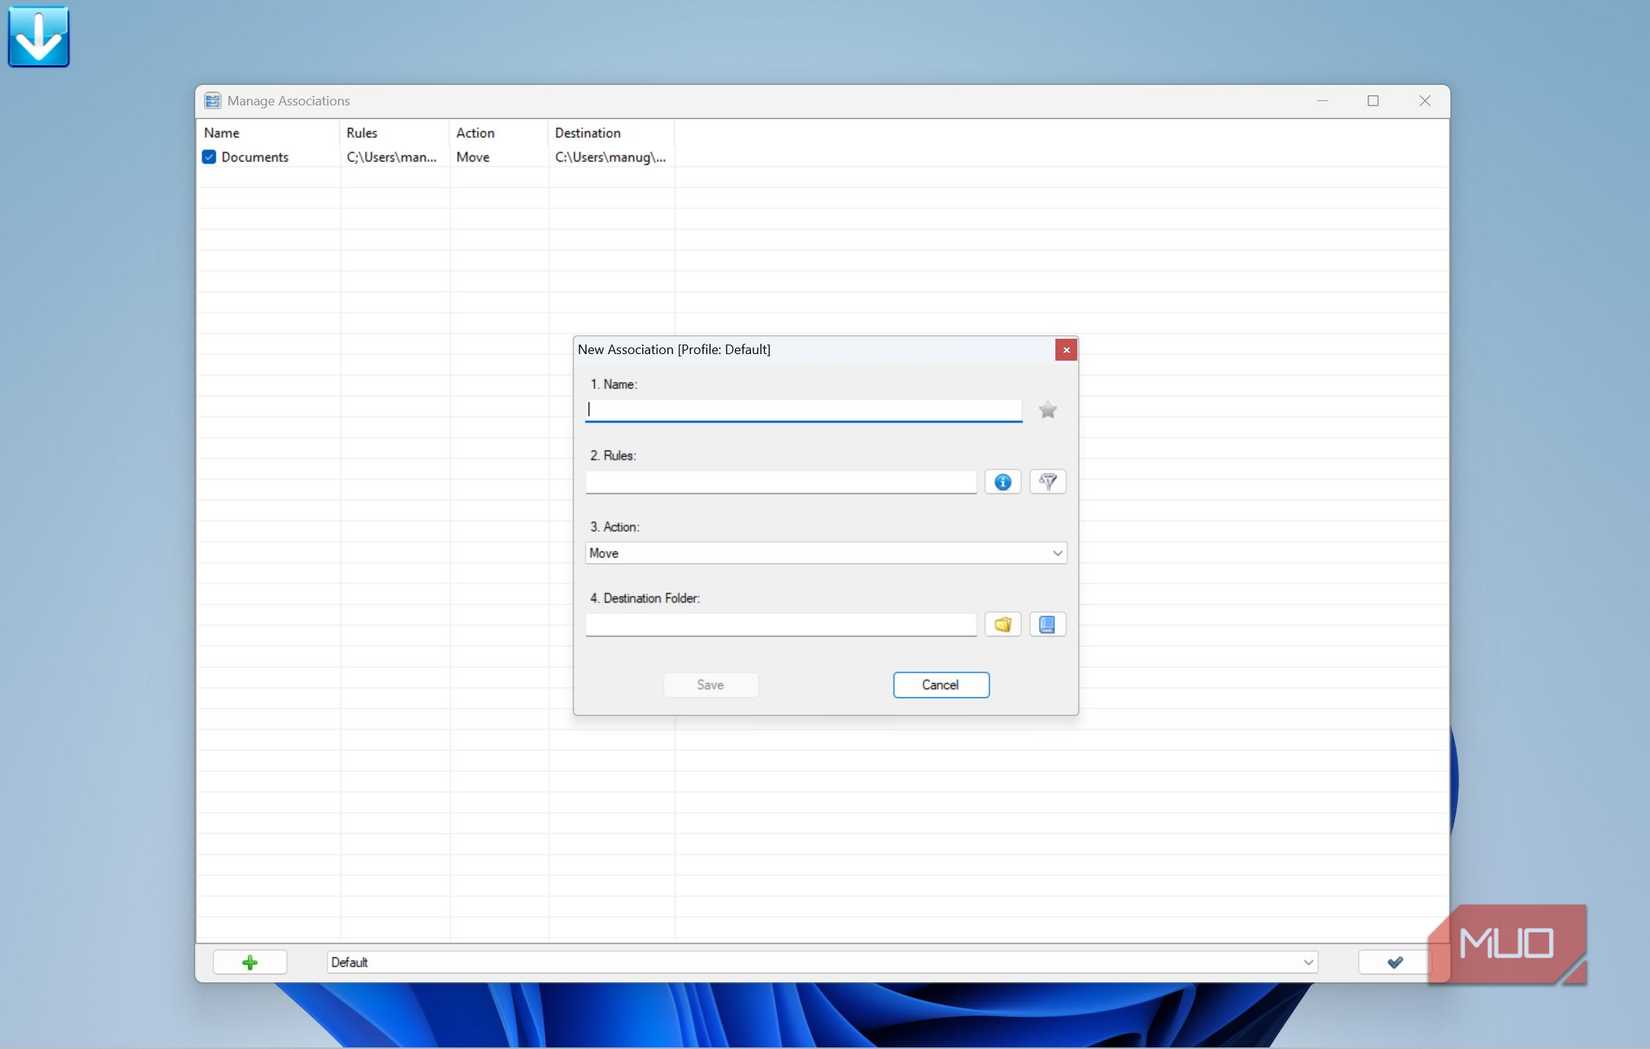Click into the Rules input field
Screen dimensions: 1650x1049
[x=781, y=482]
